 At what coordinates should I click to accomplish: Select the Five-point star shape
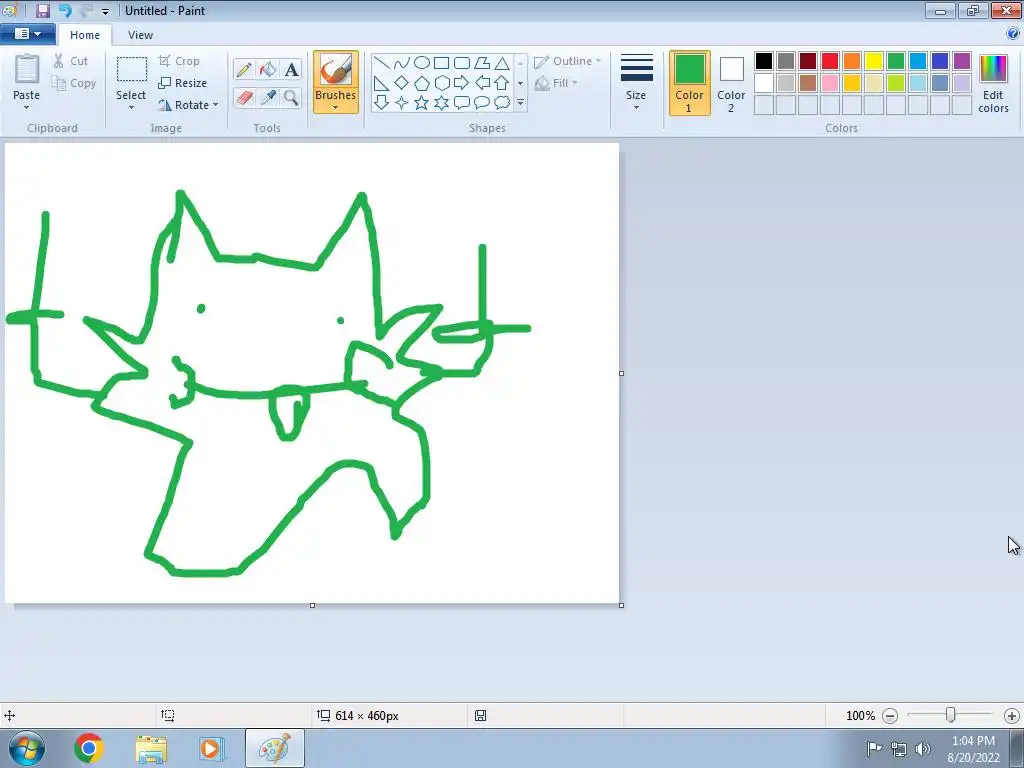point(422,103)
